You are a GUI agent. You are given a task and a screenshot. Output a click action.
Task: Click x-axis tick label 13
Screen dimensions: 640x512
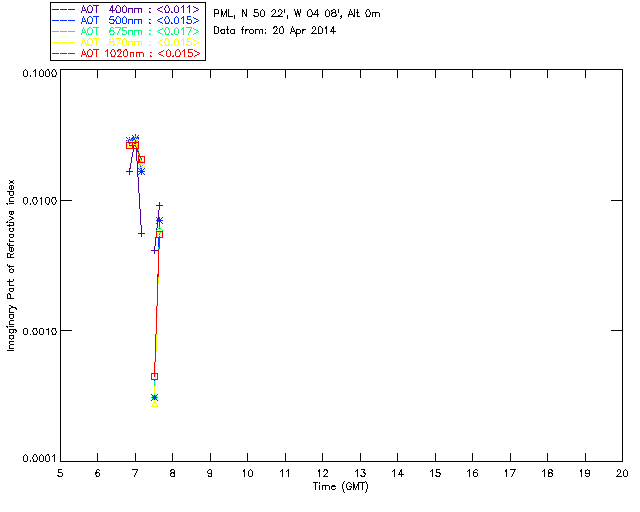click(360, 473)
